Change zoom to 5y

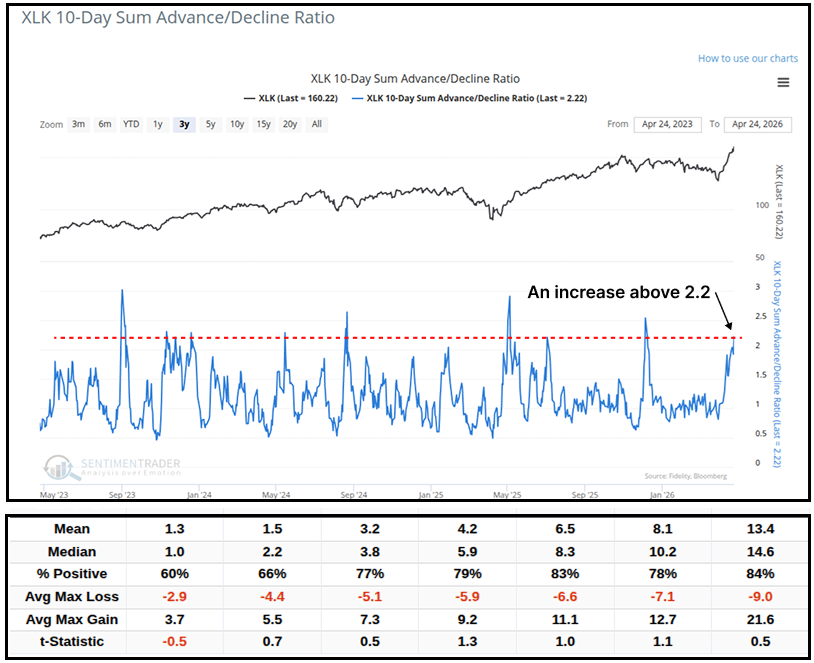(x=209, y=124)
